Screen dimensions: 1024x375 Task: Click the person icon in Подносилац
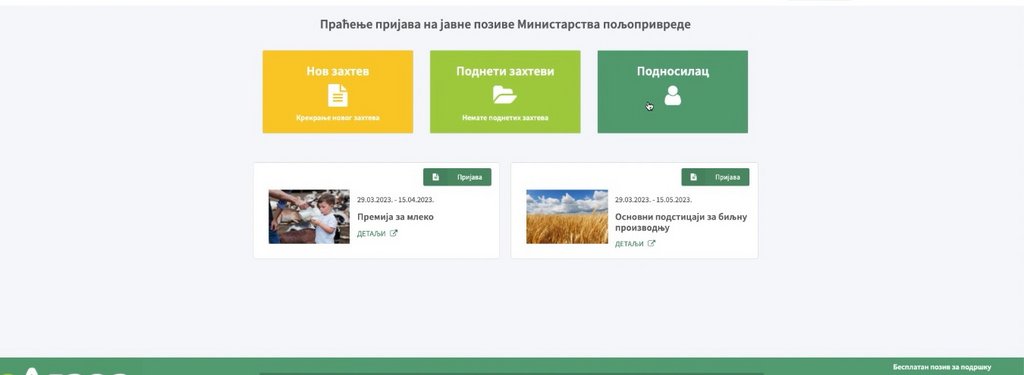pos(673,95)
